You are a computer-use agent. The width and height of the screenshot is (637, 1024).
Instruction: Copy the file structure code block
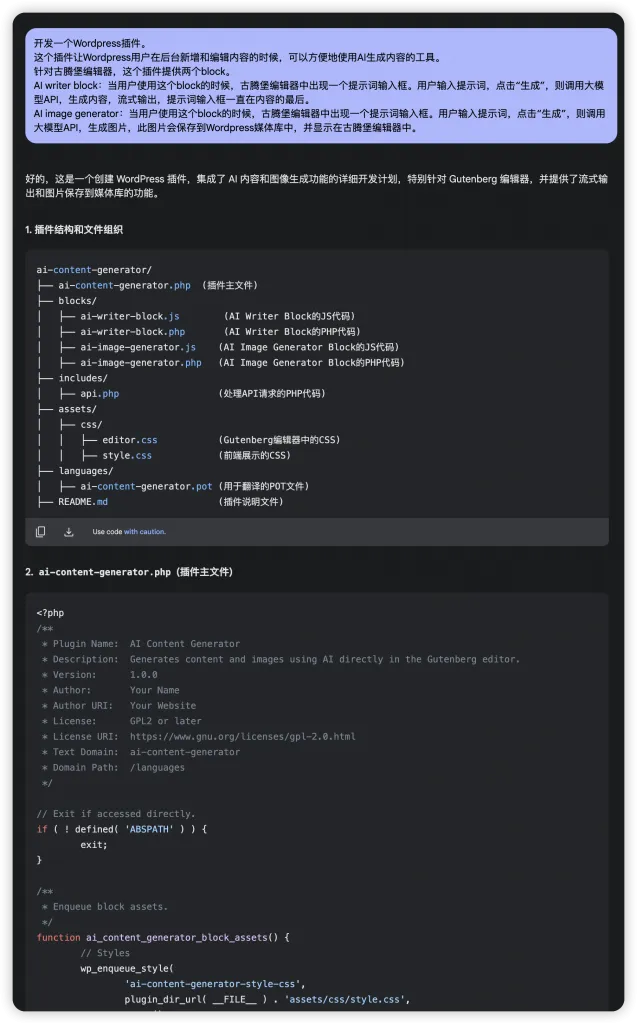pyautogui.click(x=41, y=532)
